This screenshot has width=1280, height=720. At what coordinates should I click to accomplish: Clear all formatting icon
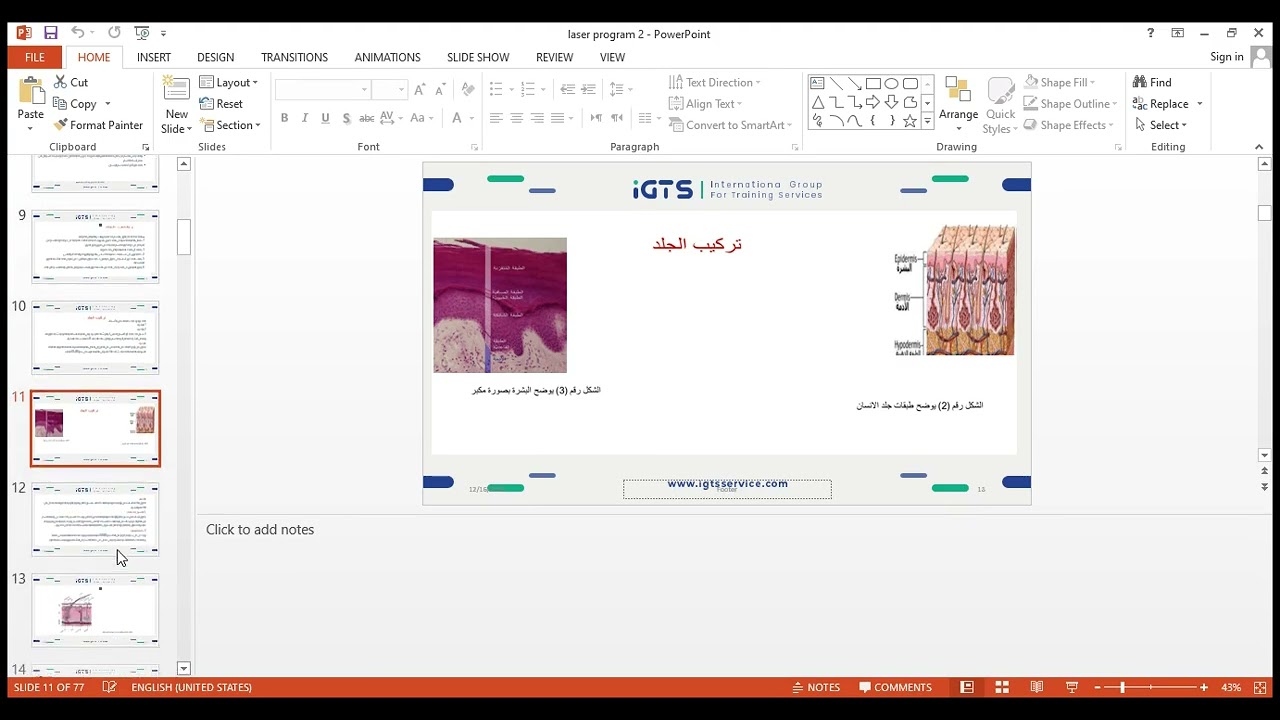pyautogui.click(x=468, y=90)
